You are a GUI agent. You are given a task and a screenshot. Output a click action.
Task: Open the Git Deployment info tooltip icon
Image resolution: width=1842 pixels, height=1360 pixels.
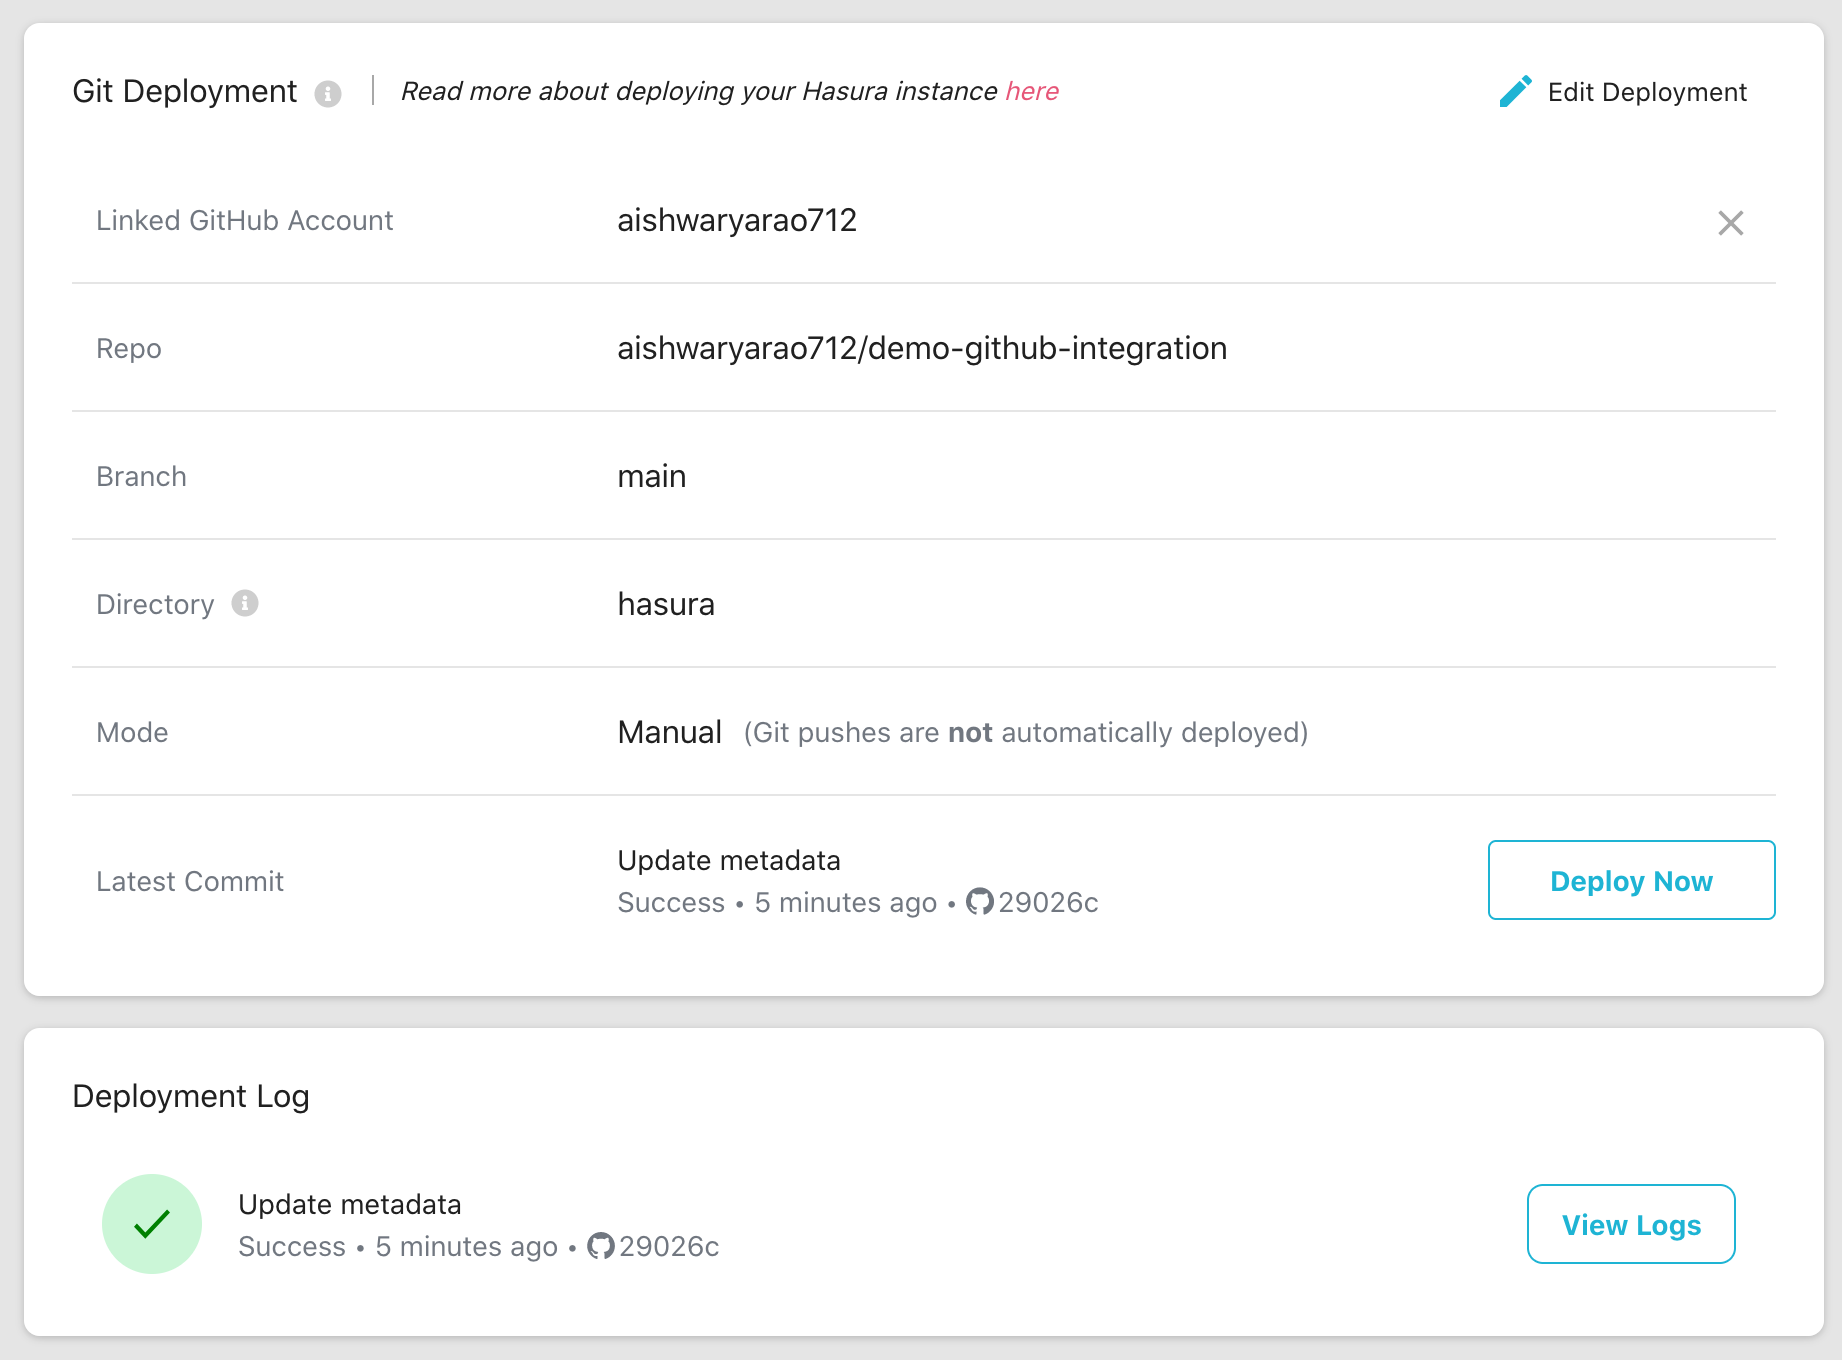(x=329, y=94)
